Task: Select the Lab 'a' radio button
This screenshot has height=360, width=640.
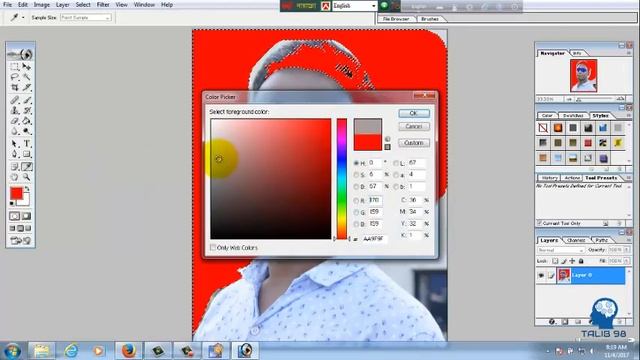Action: click(x=396, y=175)
